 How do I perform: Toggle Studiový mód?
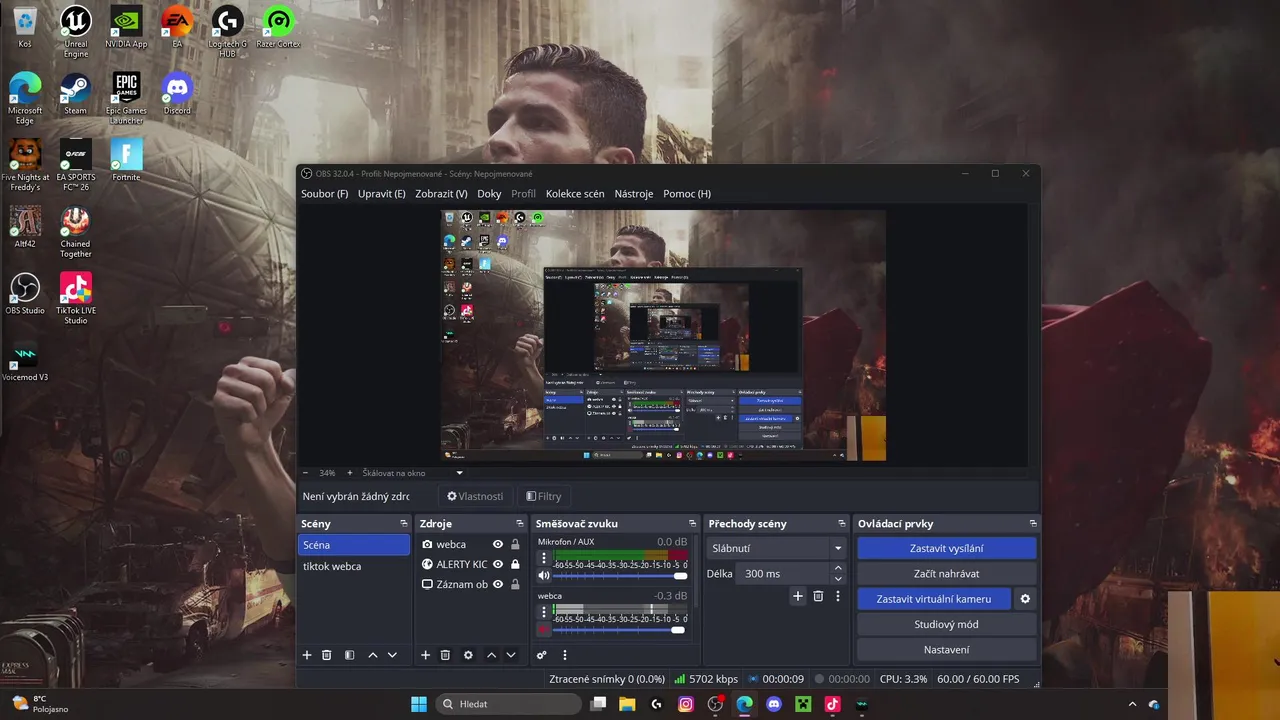pyautogui.click(x=946, y=624)
